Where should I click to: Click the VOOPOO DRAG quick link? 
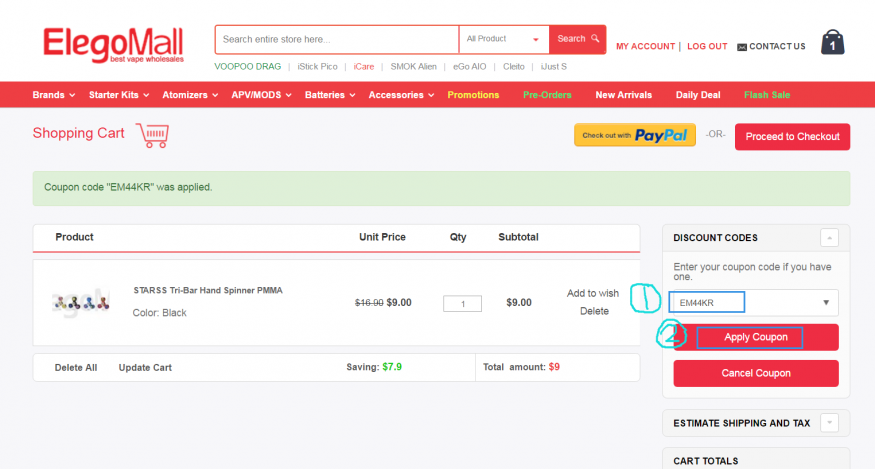[x=248, y=66]
